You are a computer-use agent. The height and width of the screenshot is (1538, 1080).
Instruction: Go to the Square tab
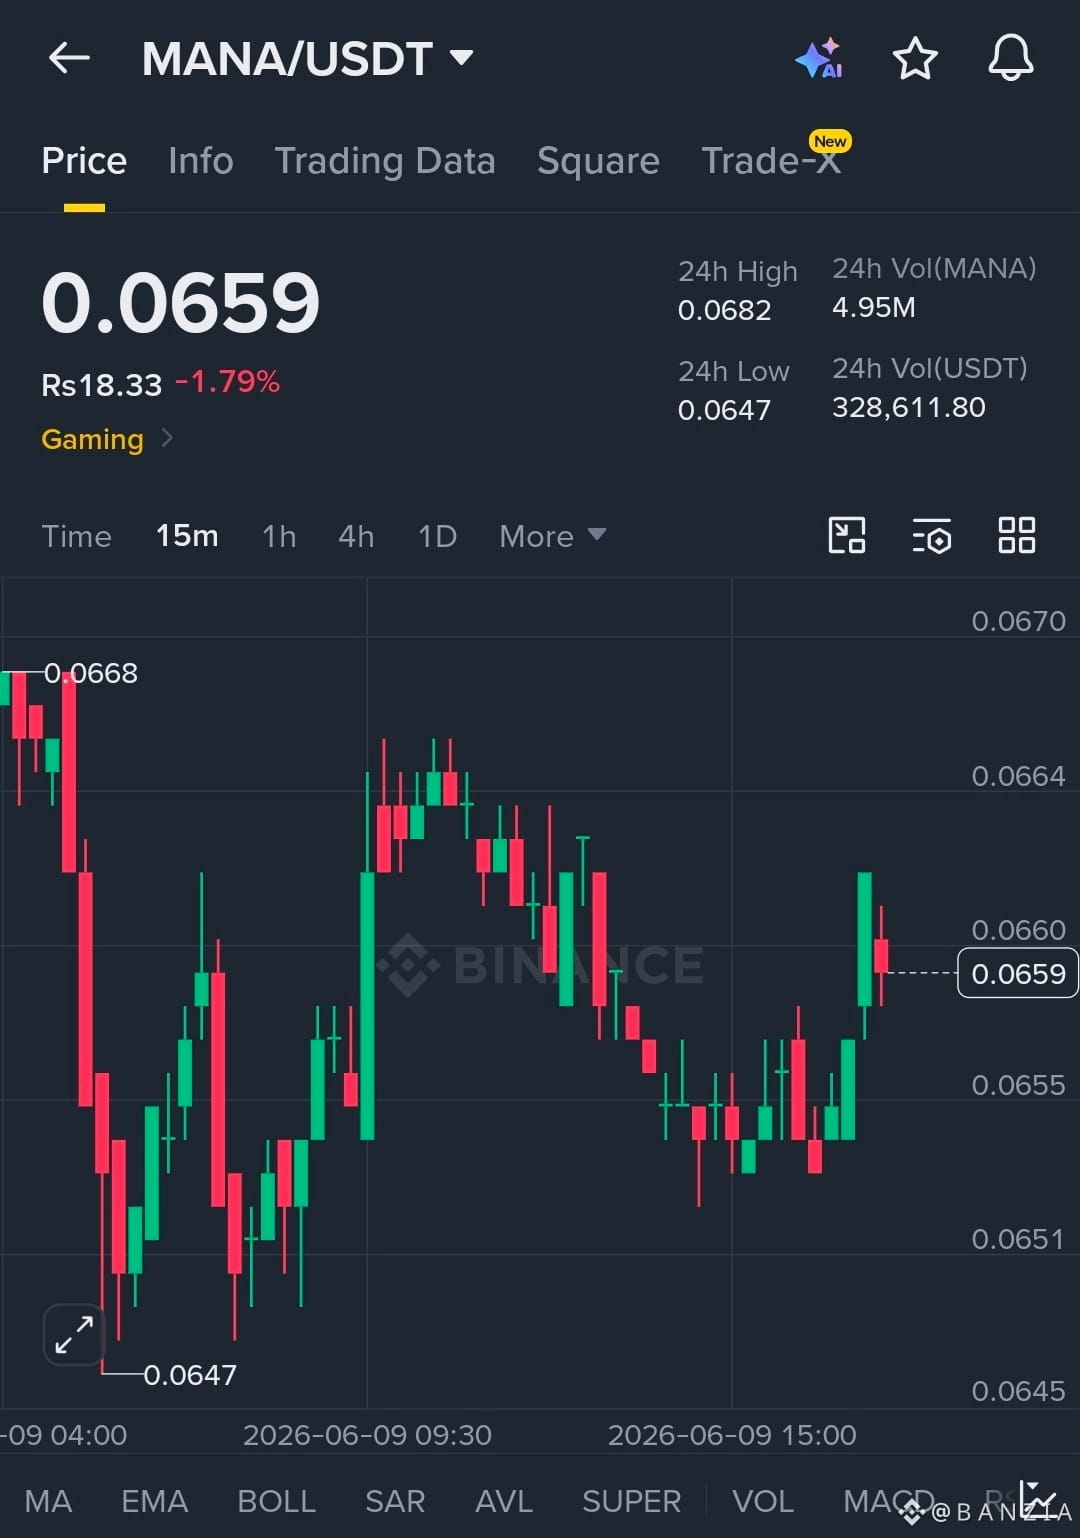pos(598,160)
